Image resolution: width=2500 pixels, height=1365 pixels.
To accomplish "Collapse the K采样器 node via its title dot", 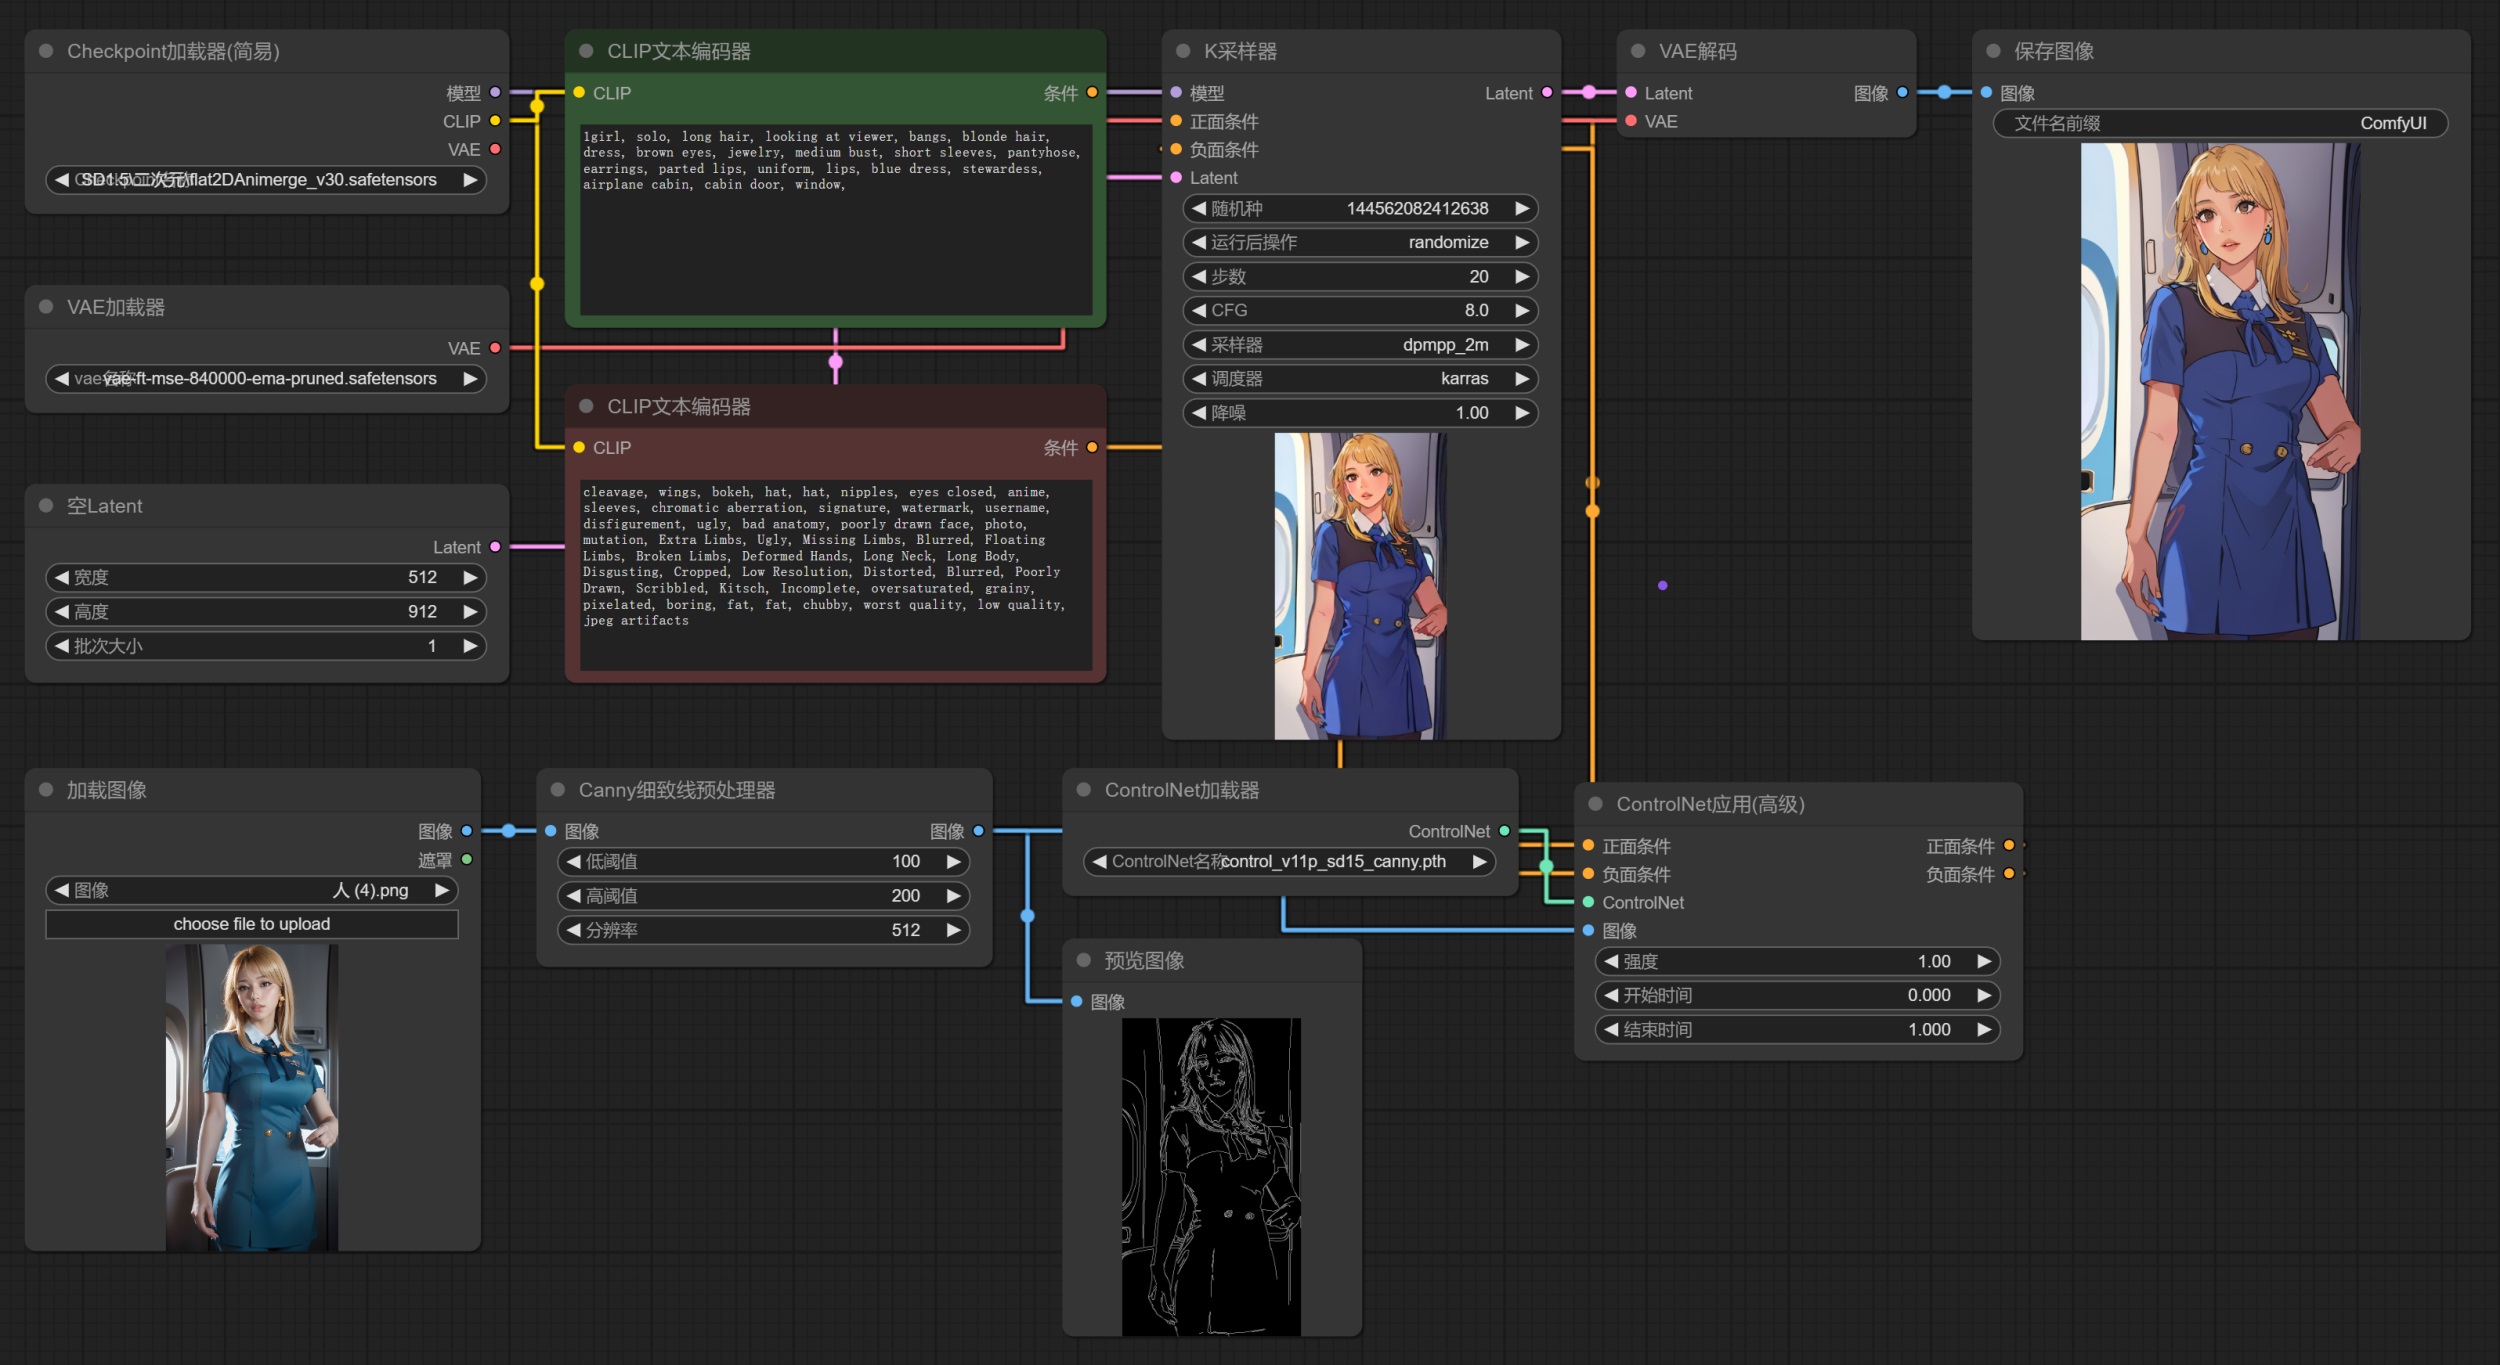I will [1183, 51].
